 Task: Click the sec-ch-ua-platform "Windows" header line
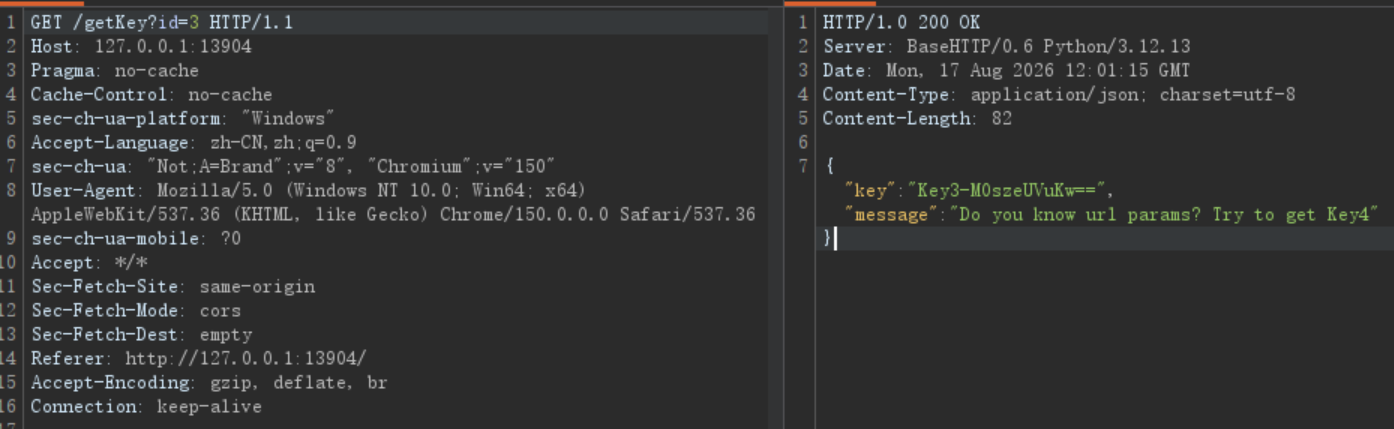point(183,118)
